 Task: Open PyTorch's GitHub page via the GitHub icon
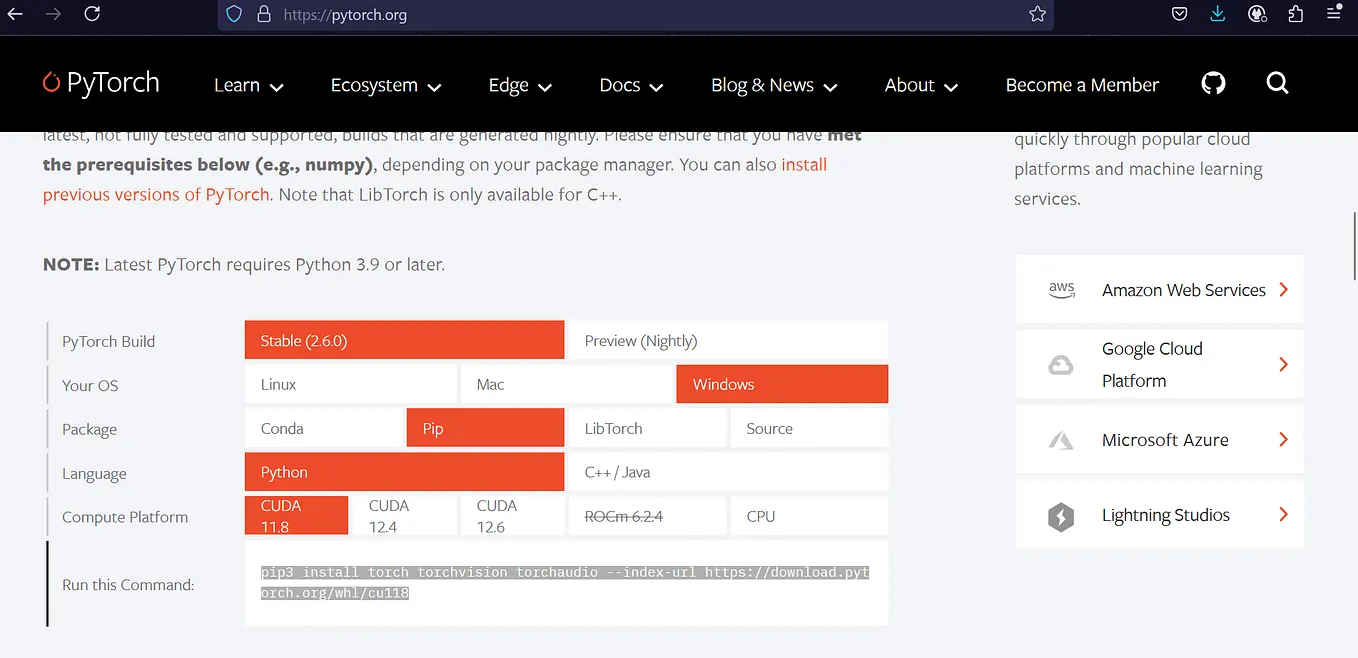[1212, 84]
